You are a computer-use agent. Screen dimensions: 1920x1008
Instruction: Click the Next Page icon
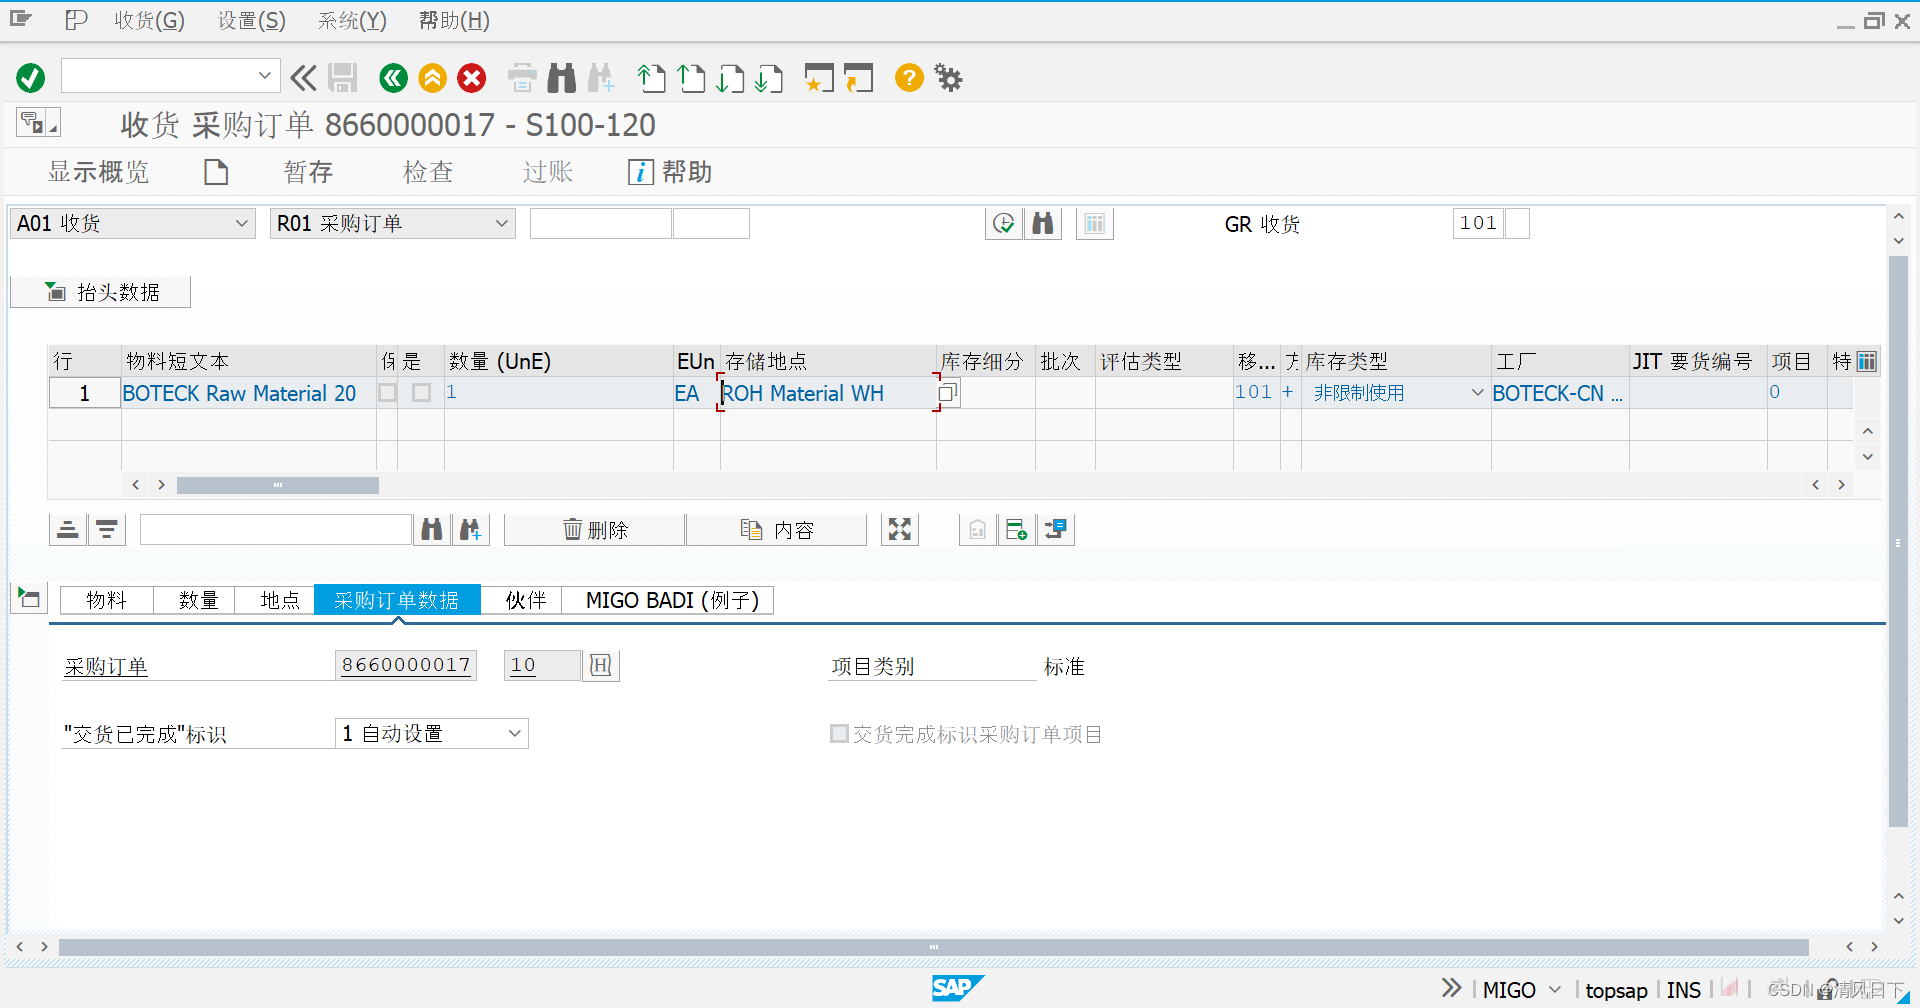pos(730,78)
